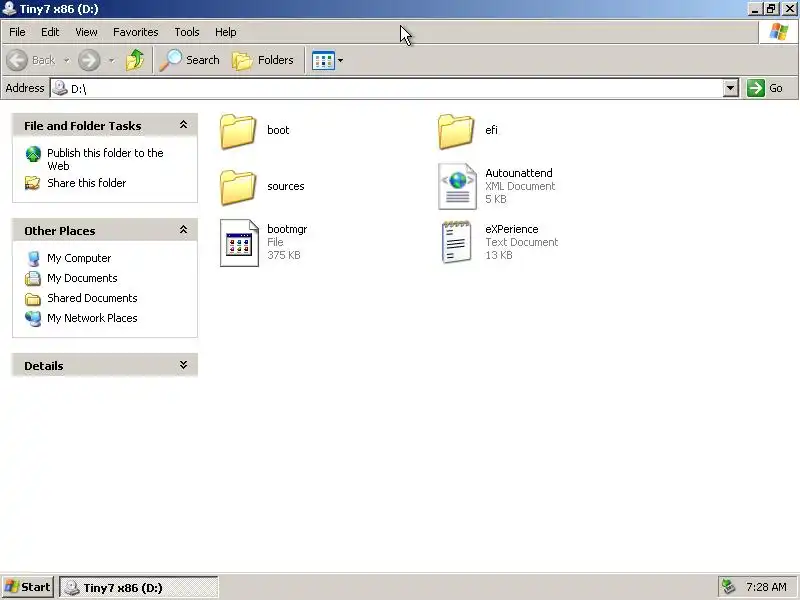This screenshot has width=800, height=600.
Task: Click the Autounattend file name
Action: click(519, 173)
